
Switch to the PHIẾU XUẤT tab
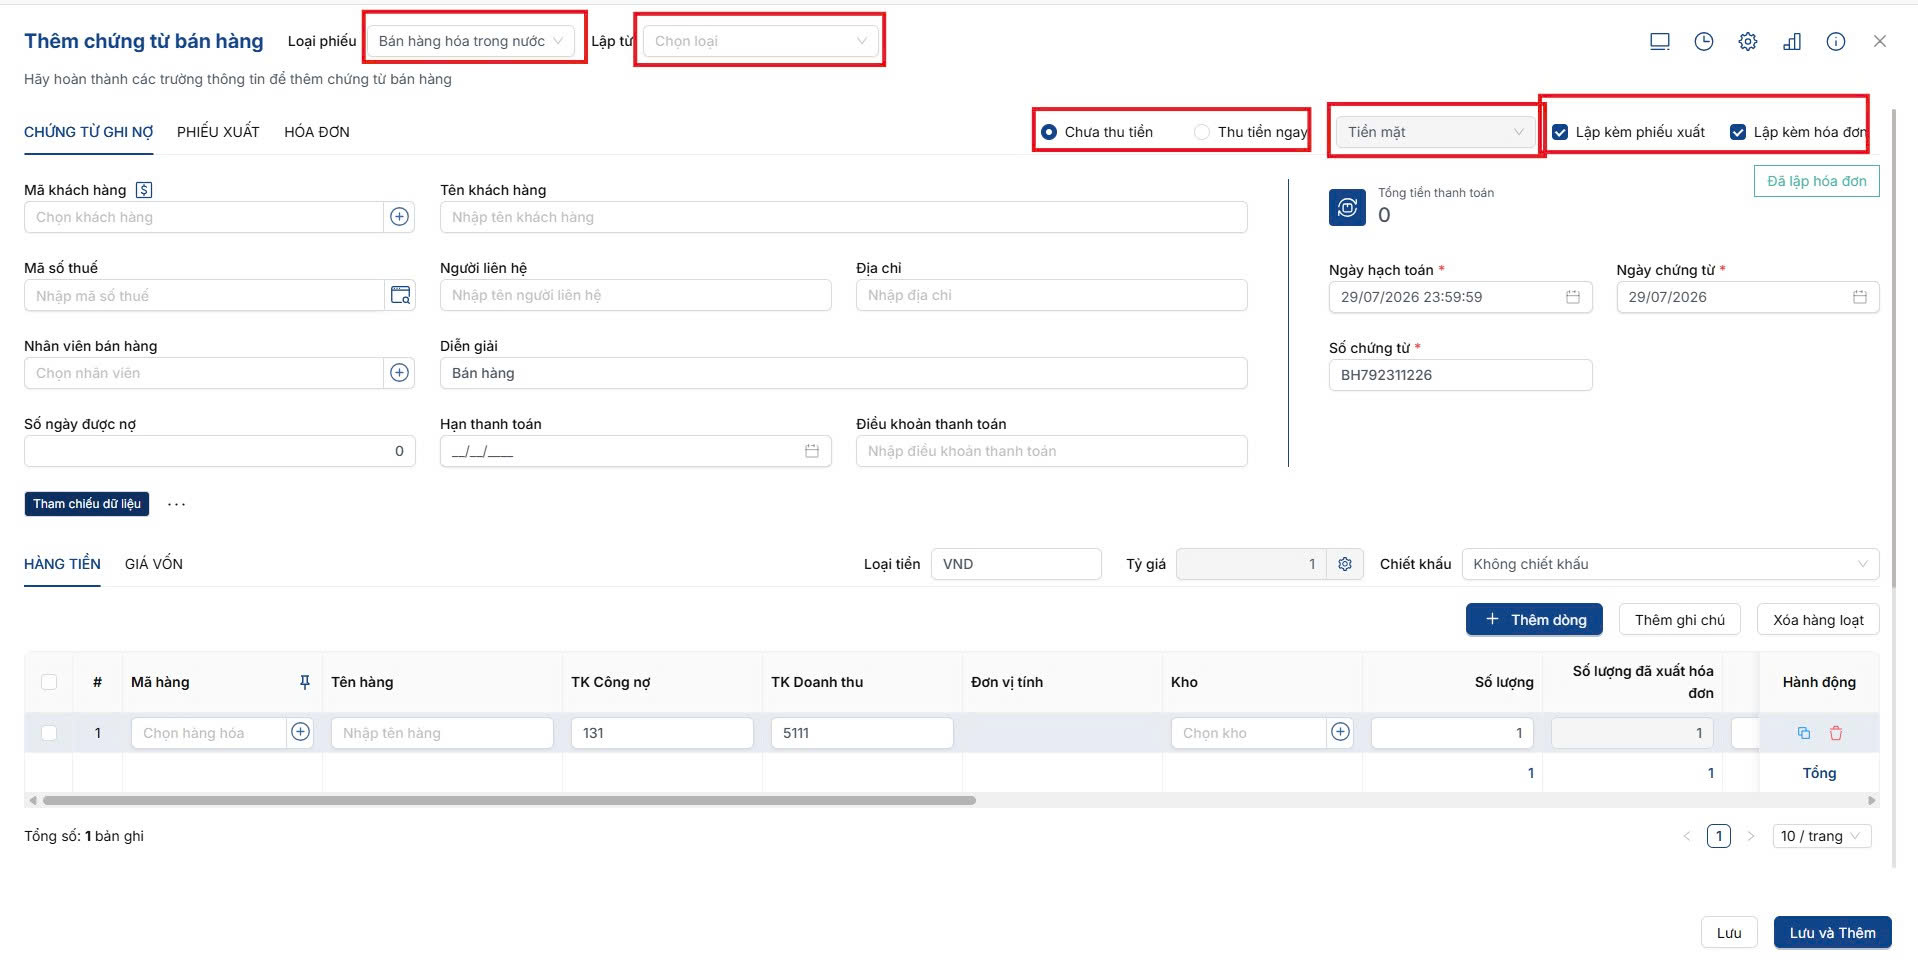pyautogui.click(x=218, y=132)
